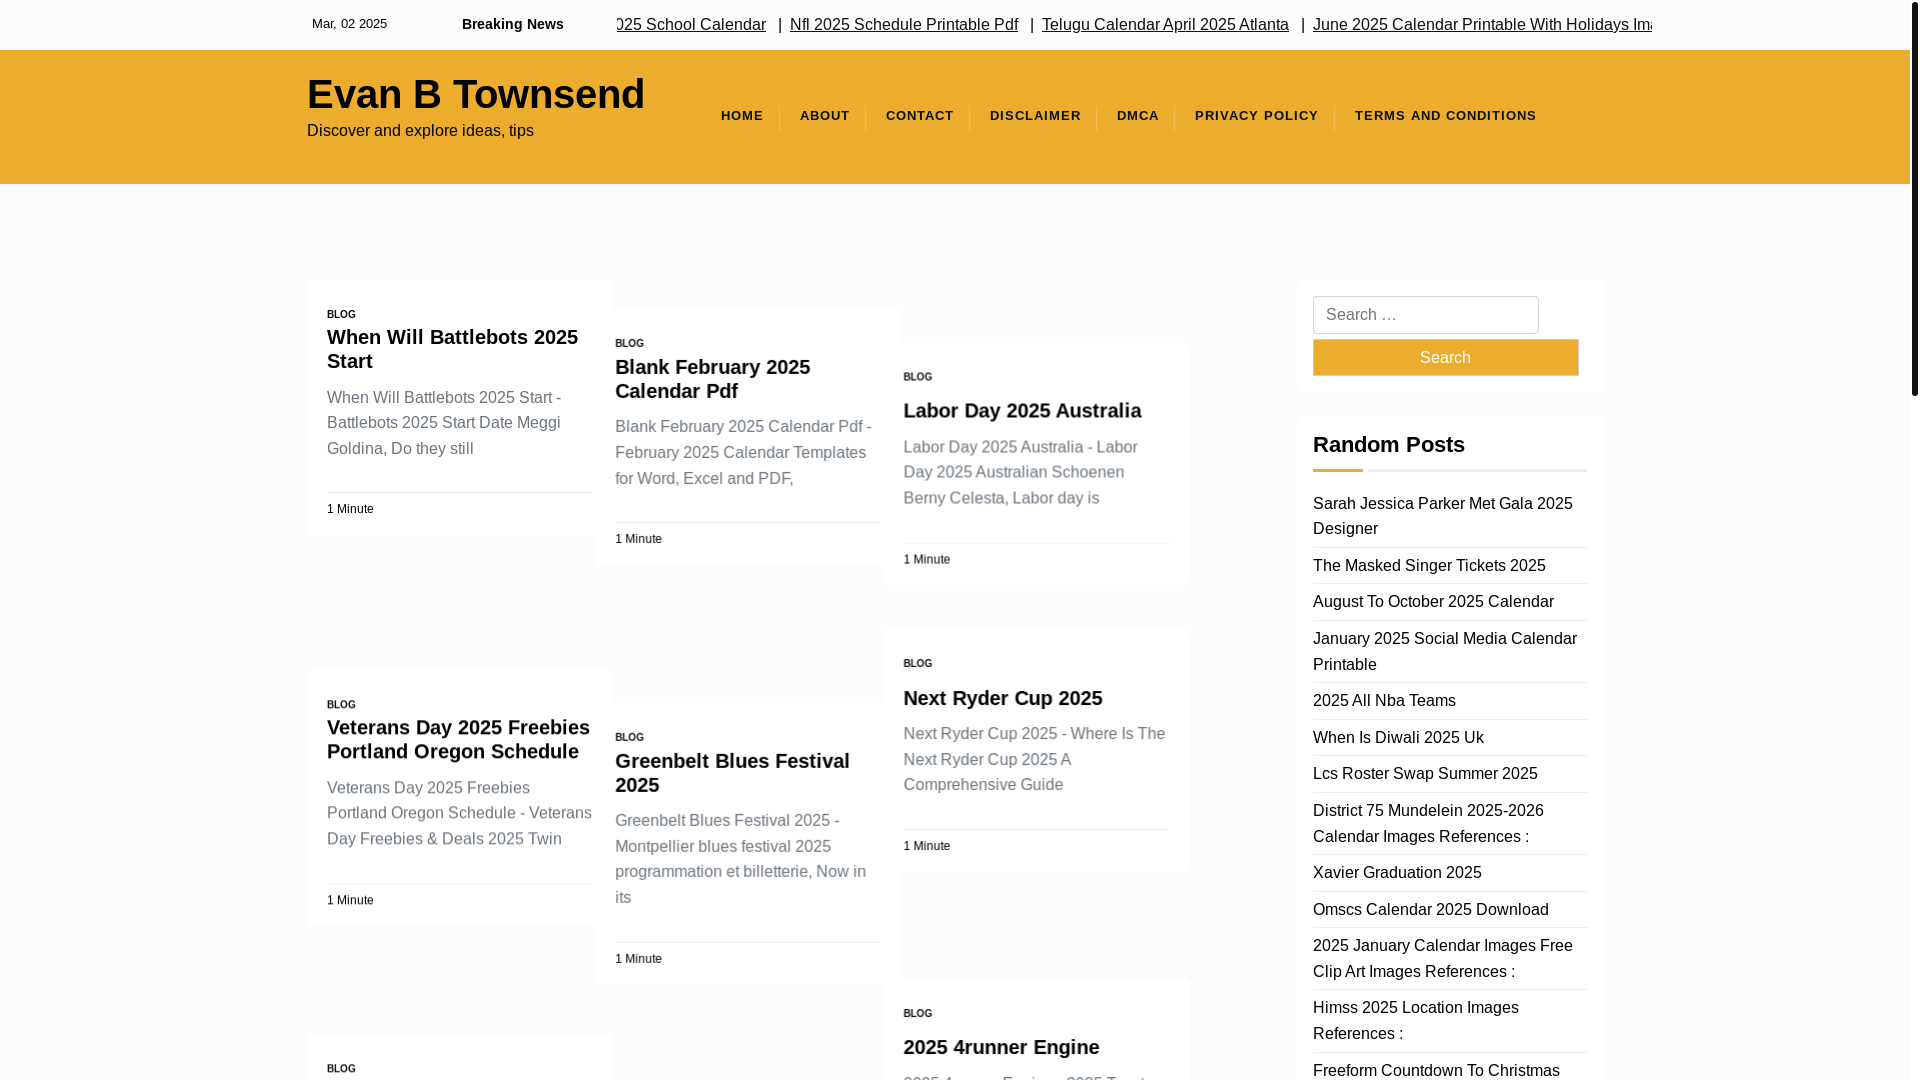Open 2025 All Nba Teams link
Image resolution: width=1920 pixels, height=1080 pixels.
1384,701
